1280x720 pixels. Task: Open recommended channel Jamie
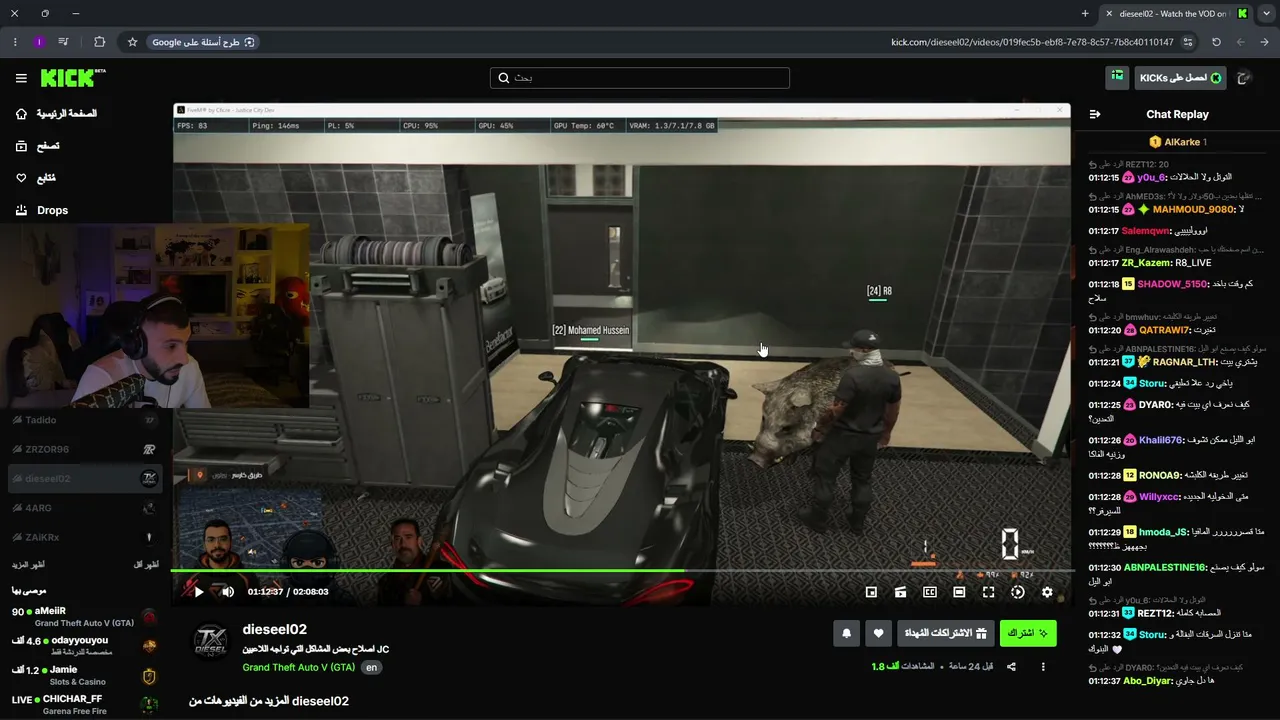85,675
